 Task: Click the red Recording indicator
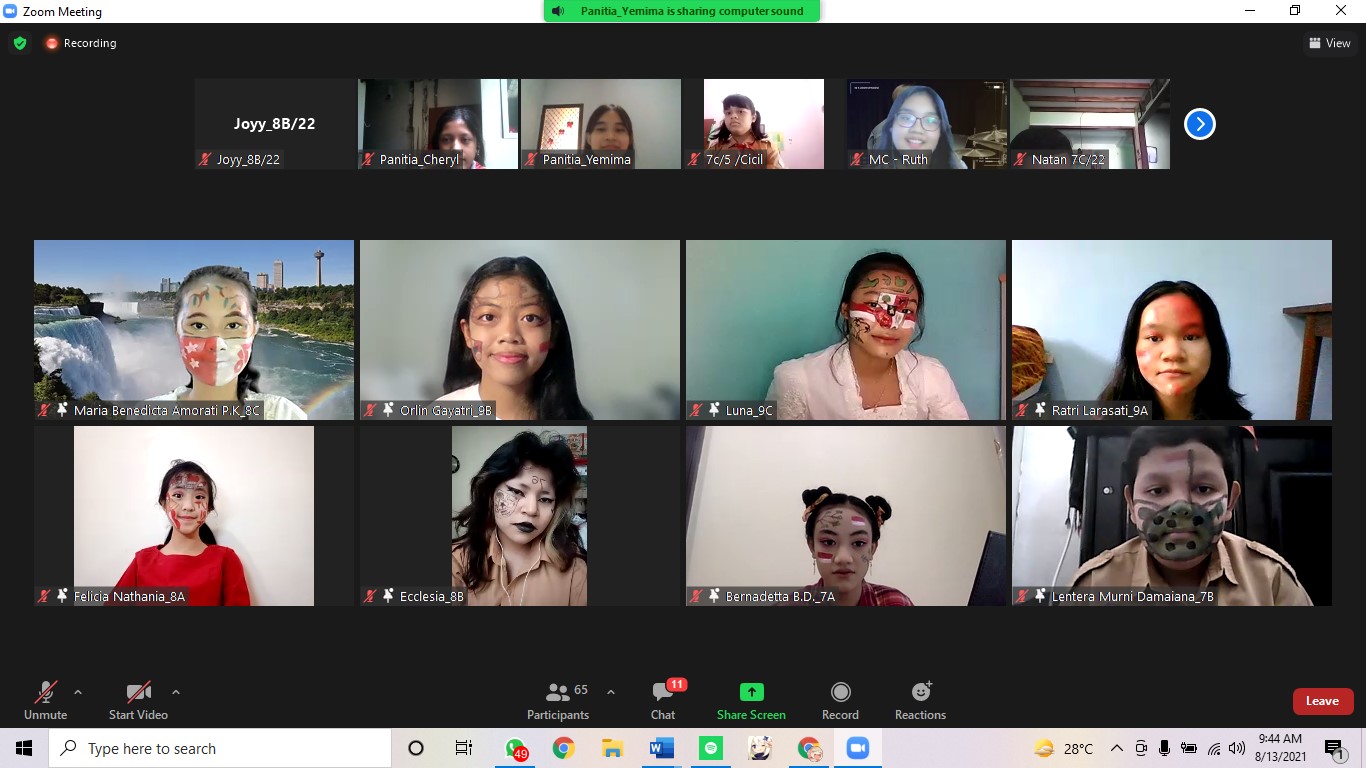pyautogui.click(x=80, y=43)
